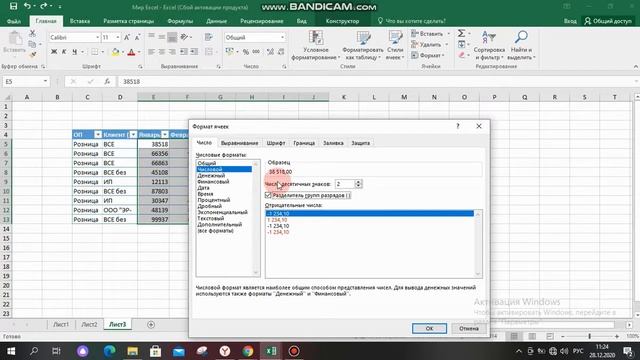Switch to the Защита tab in the dialog

tap(361, 143)
